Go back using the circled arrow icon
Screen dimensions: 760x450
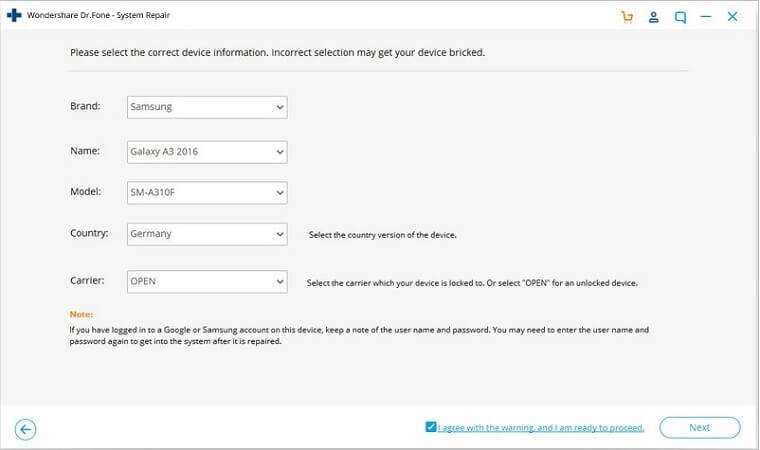click(x=26, y=429)
